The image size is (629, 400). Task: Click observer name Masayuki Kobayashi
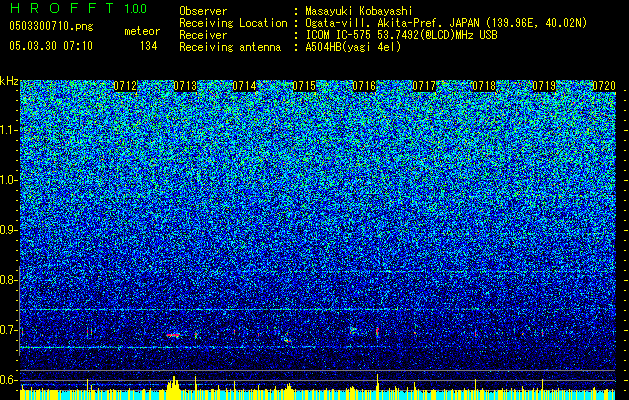(359, 11)
